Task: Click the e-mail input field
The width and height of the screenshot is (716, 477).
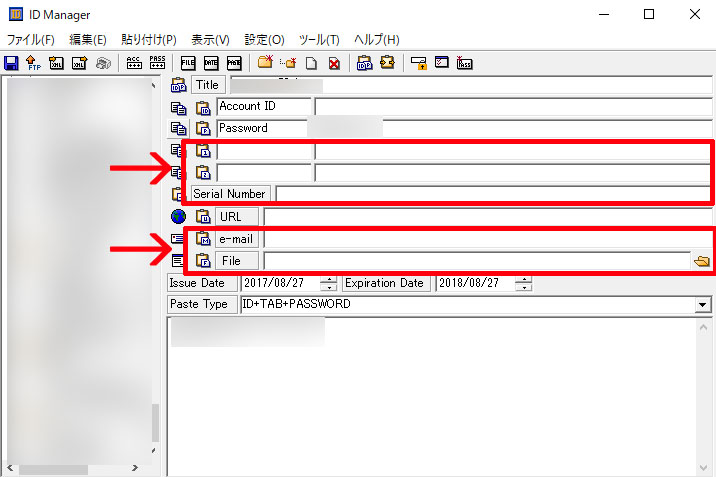Action: point(487,239)
